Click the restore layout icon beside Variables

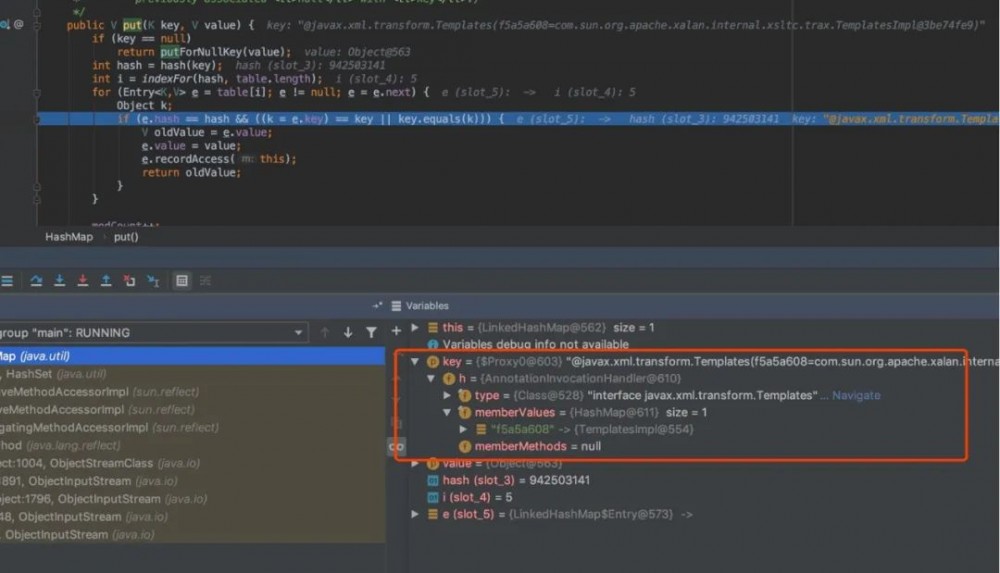pos(378,306)
